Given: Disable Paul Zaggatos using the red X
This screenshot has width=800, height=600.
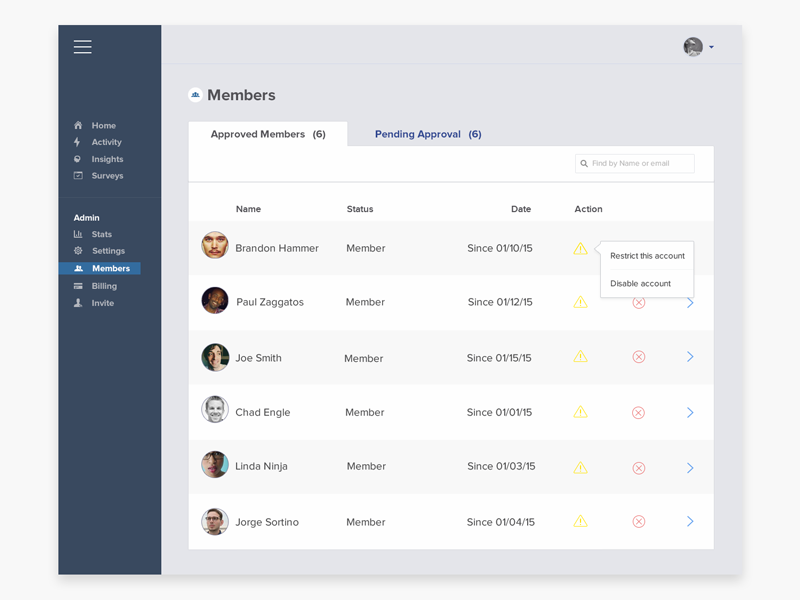Looking at the screenshot, I should (639, 302).
